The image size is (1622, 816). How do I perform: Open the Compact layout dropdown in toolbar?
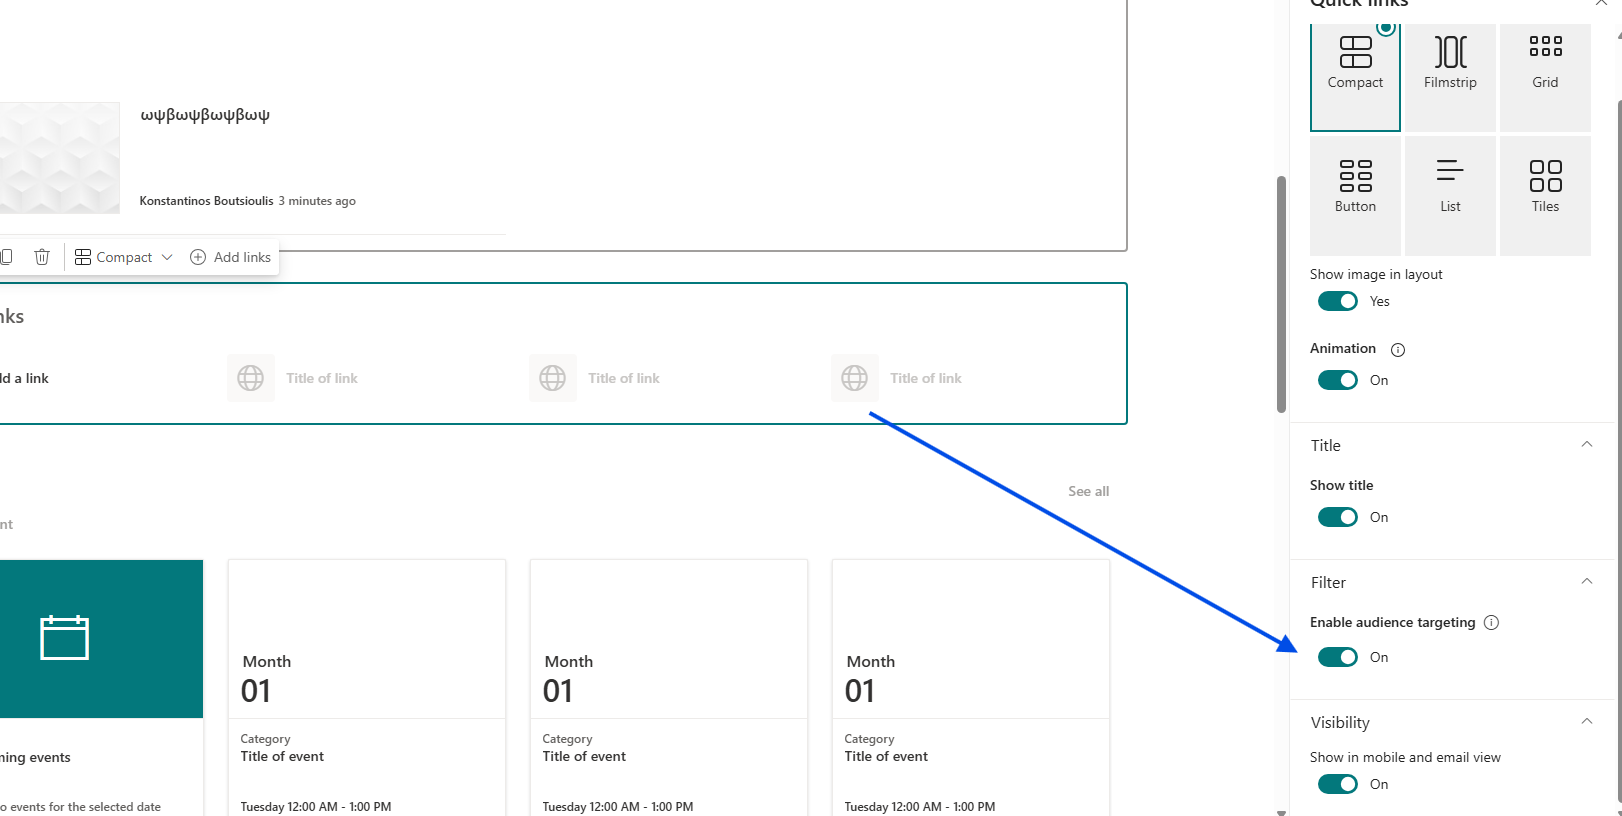tap(124, 257)
